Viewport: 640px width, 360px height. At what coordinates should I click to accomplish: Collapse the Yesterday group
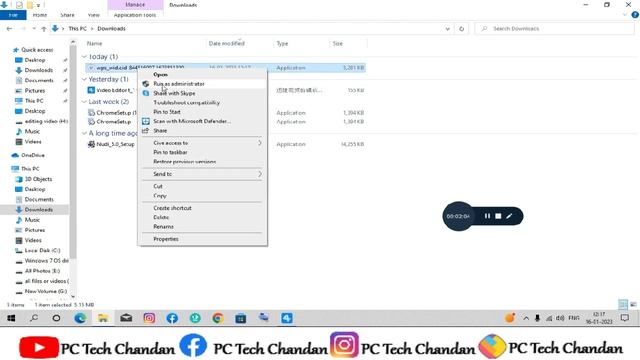pos(84,79)
